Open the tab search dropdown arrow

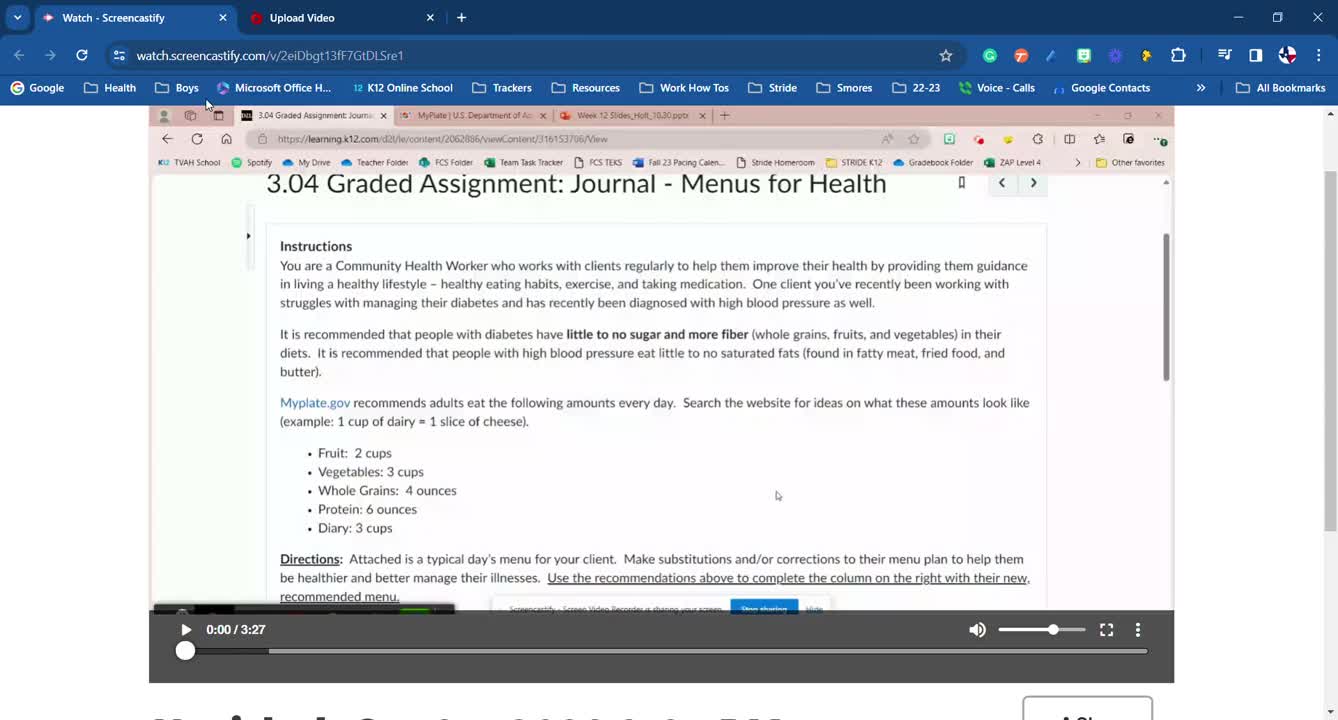[x=17, y=17]
